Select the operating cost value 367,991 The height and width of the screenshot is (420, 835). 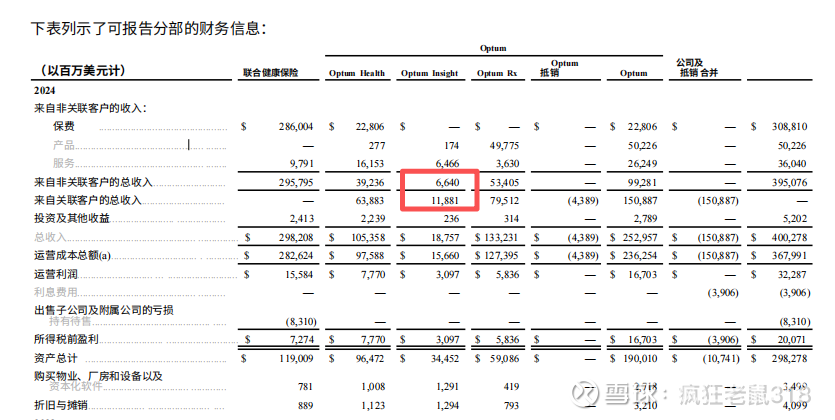pyautogui.click(x=790, y=256)
